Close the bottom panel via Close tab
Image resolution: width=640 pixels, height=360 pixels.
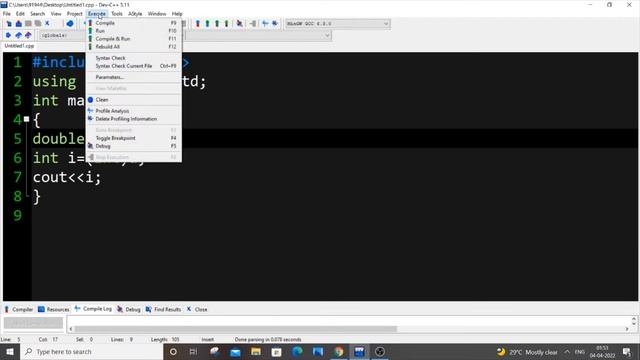pyautogui.click(x=197, y=309)
